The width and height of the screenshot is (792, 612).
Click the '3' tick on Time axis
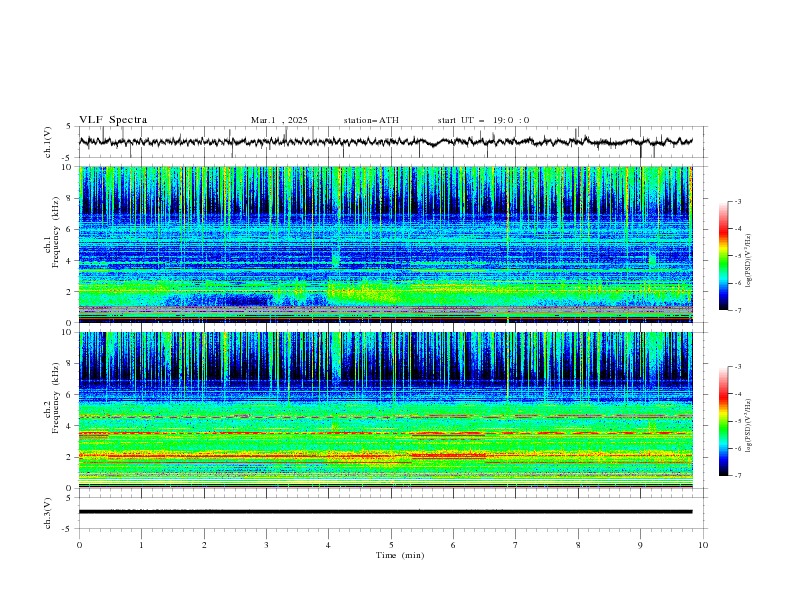266,545
